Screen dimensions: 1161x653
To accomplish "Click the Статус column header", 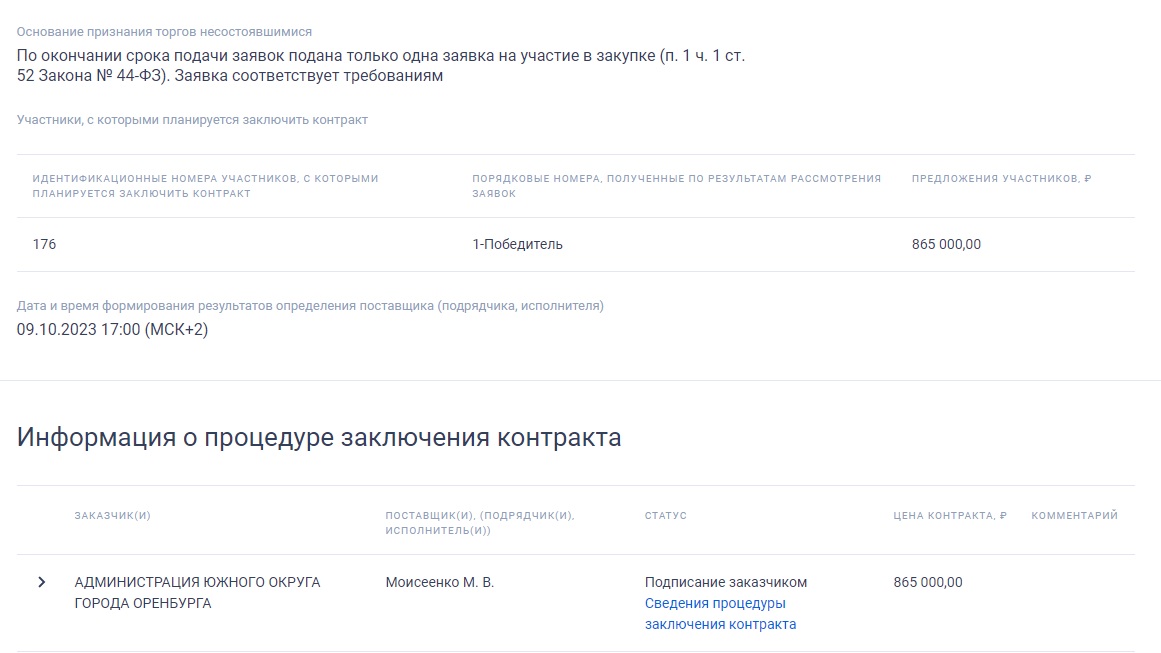I will point(665,516).
